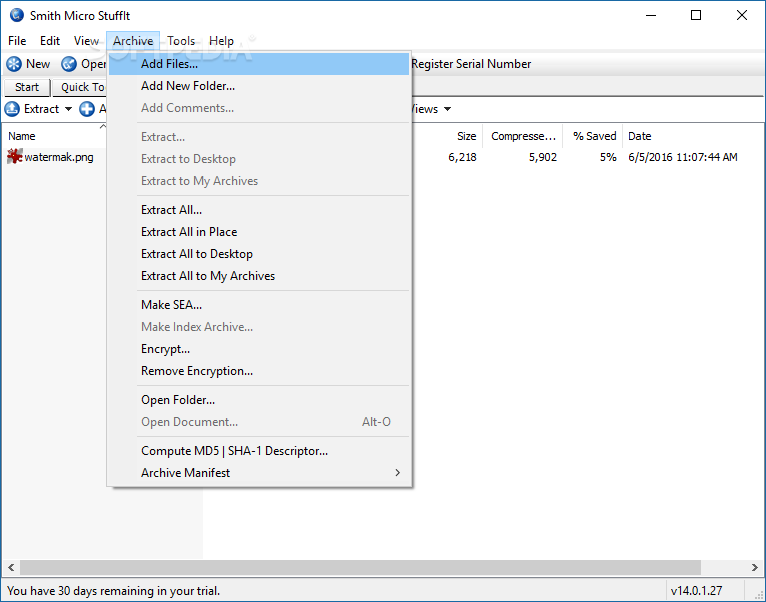The height and width of the screenshot is (602, 766).
Task: Choose Make SEA... menu entry
Action: click(259, 305)
